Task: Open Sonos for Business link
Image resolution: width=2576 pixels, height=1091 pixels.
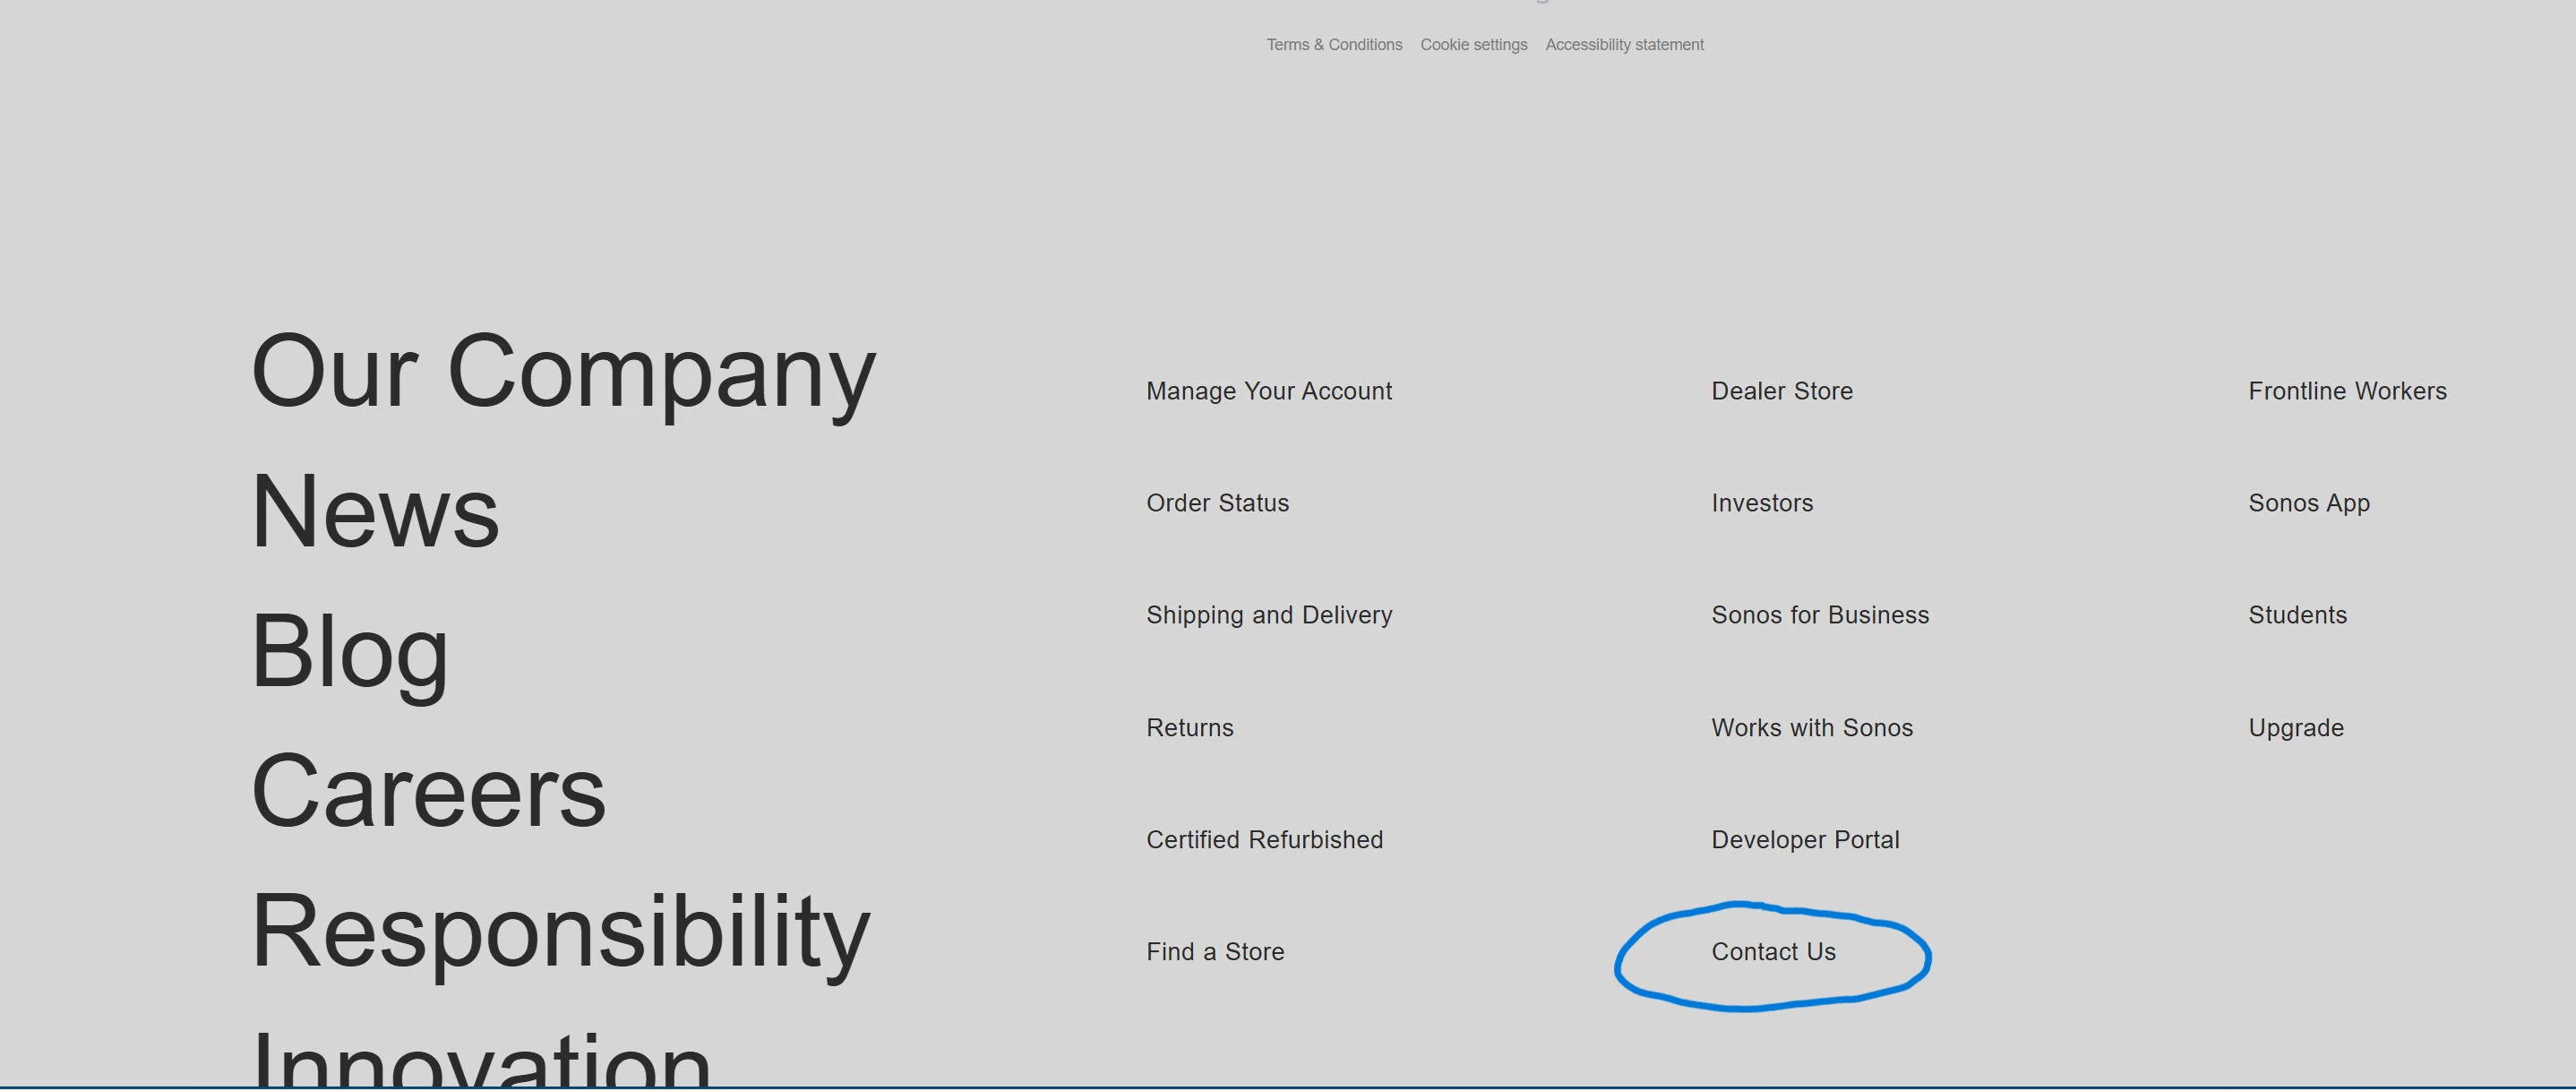Action: point(1819,615)
